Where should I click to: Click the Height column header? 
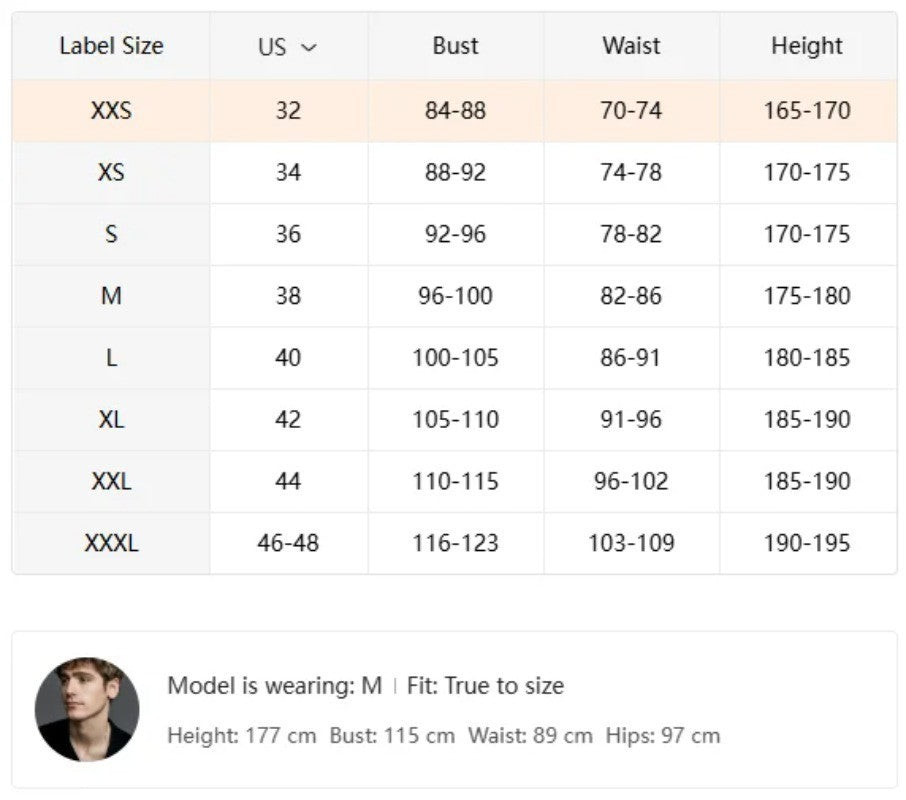tap(807, 46)
